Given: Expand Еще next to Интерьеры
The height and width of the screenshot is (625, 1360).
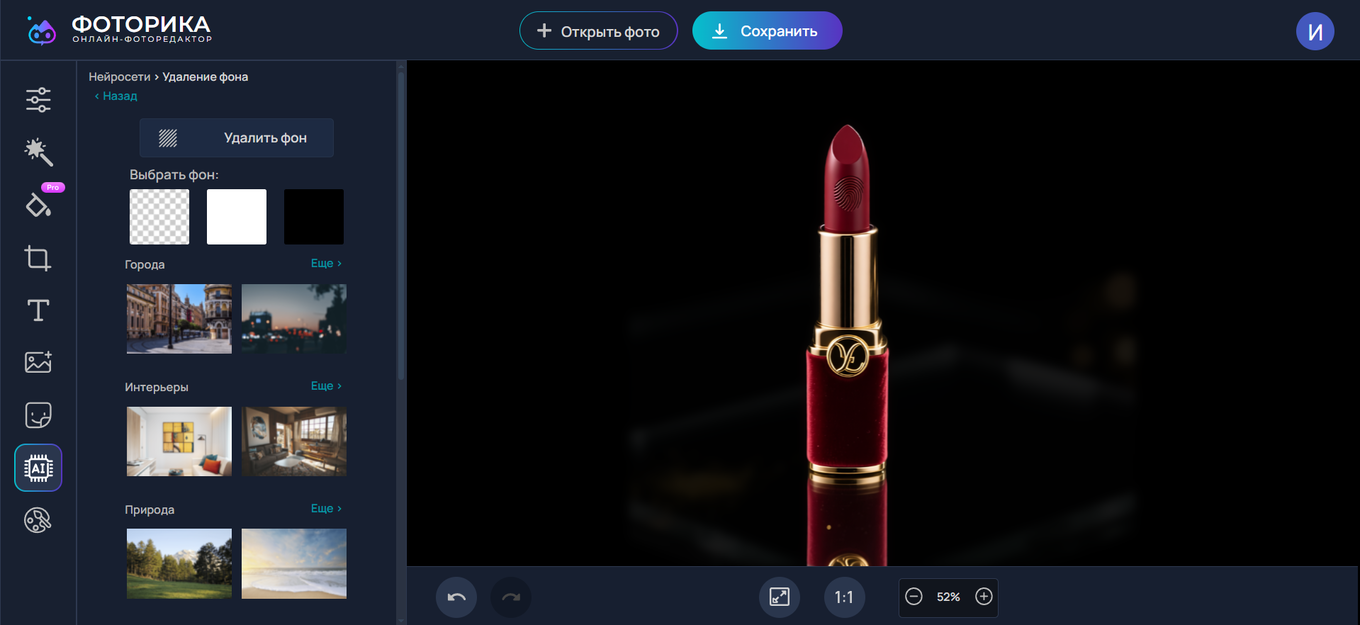Looking at the screenshot, I should coord(325,385).
